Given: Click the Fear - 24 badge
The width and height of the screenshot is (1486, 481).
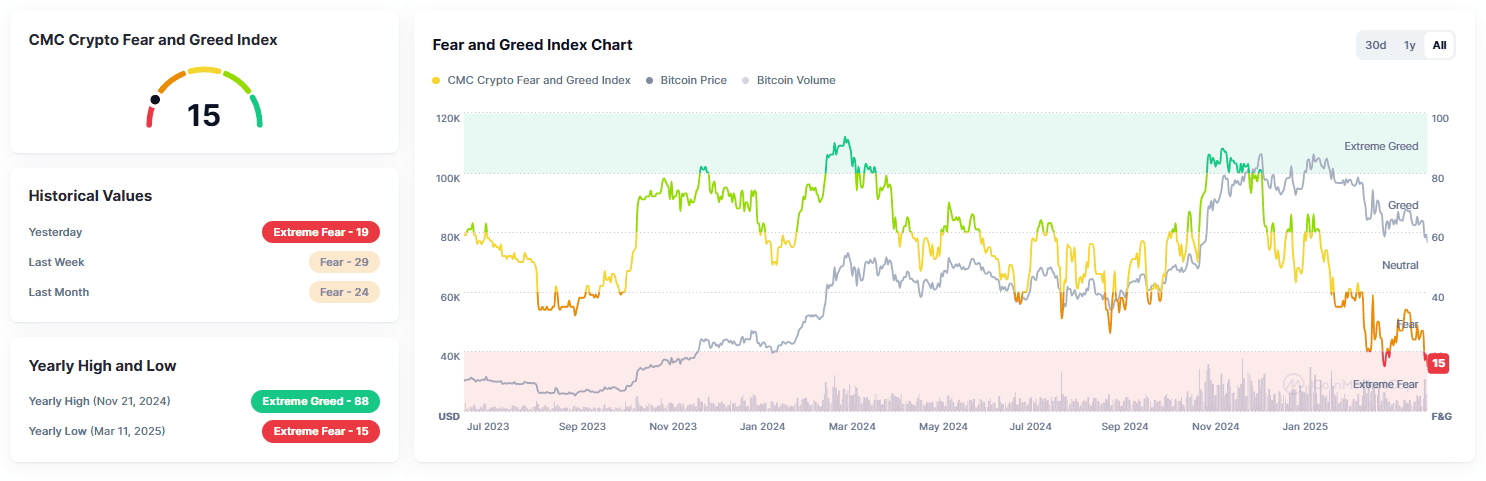Looking at the screenshot, I should pyautogui.click(x=344, y=292).
